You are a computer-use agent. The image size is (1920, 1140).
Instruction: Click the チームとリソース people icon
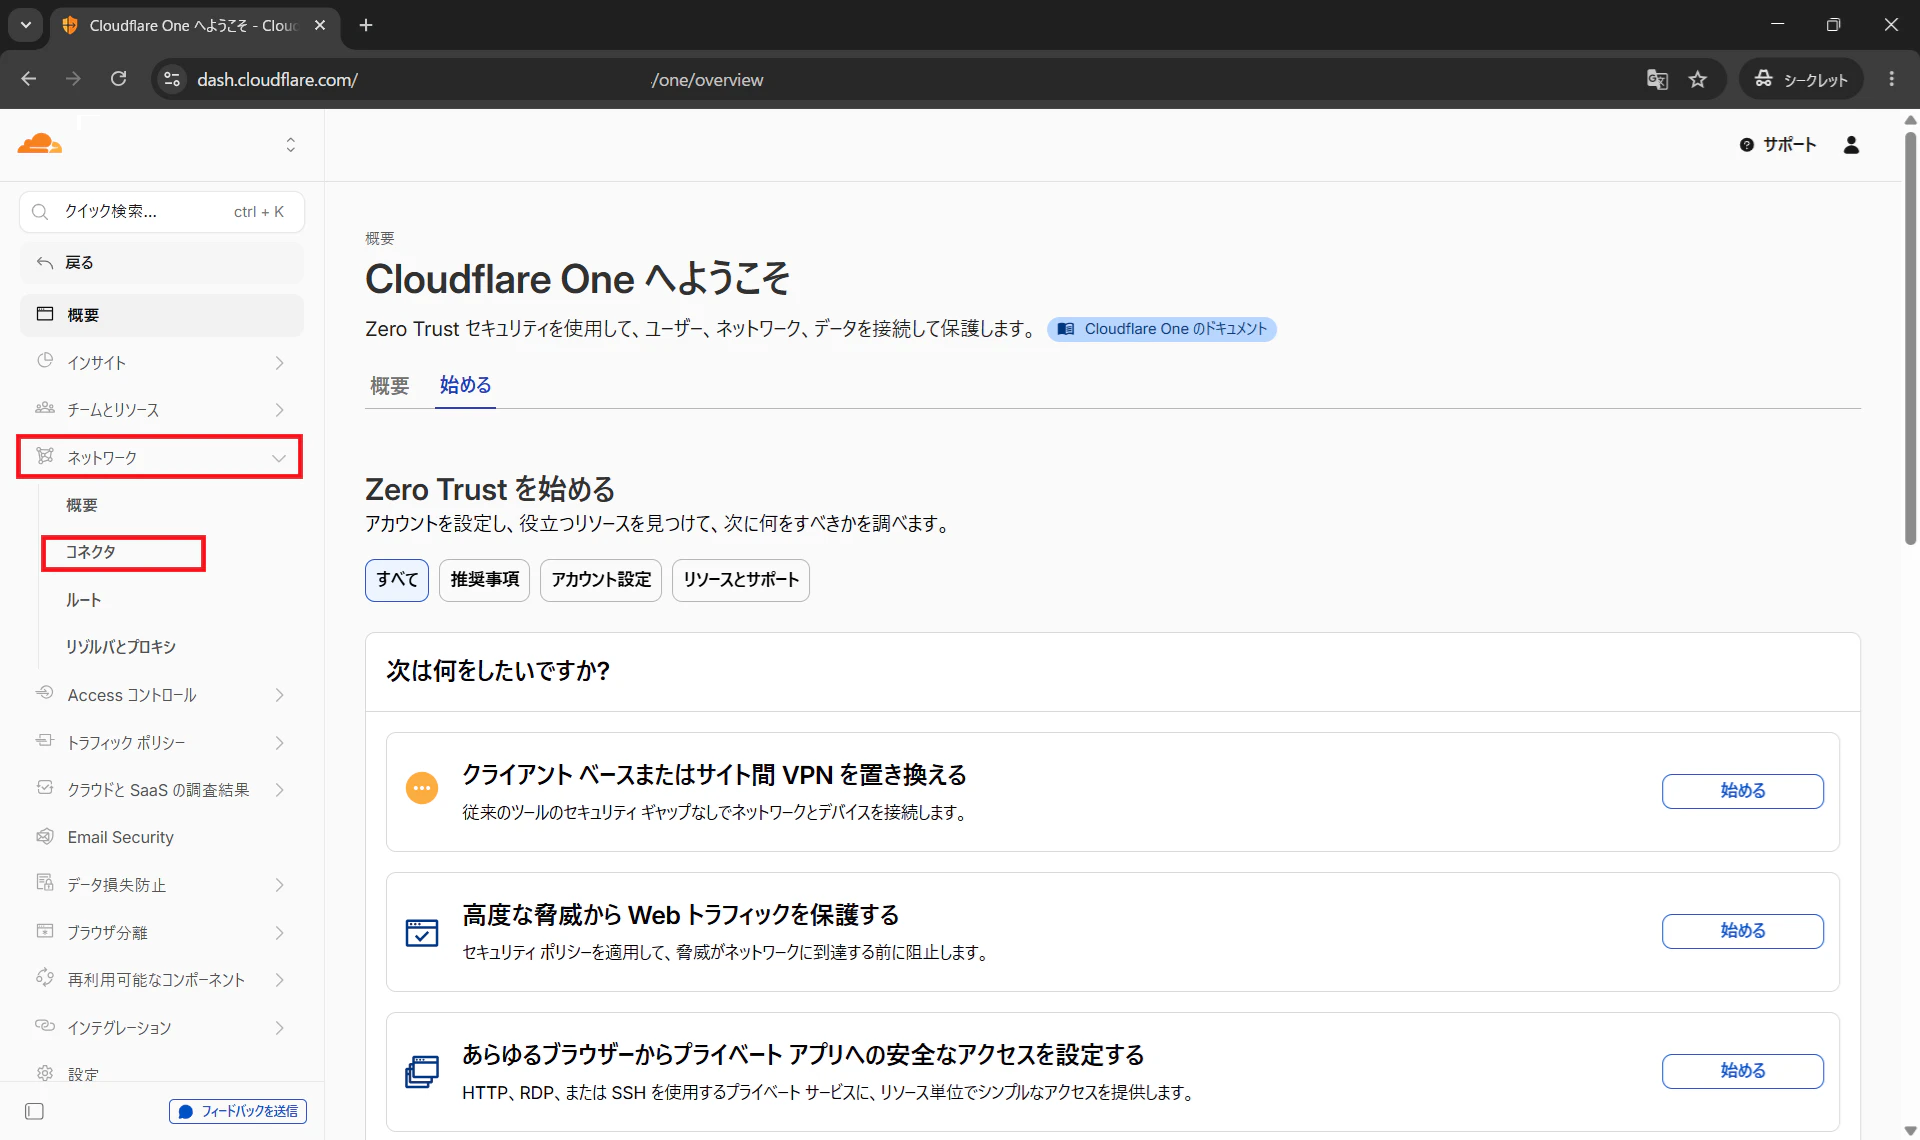[45, 408]
